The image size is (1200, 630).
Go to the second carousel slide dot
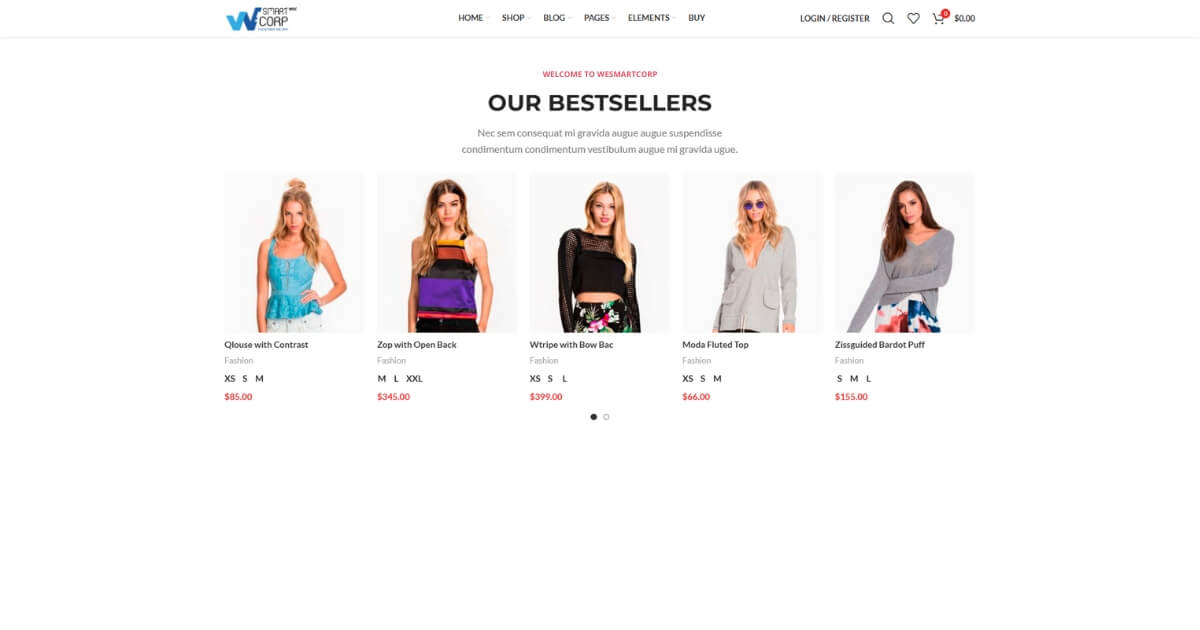606,417
